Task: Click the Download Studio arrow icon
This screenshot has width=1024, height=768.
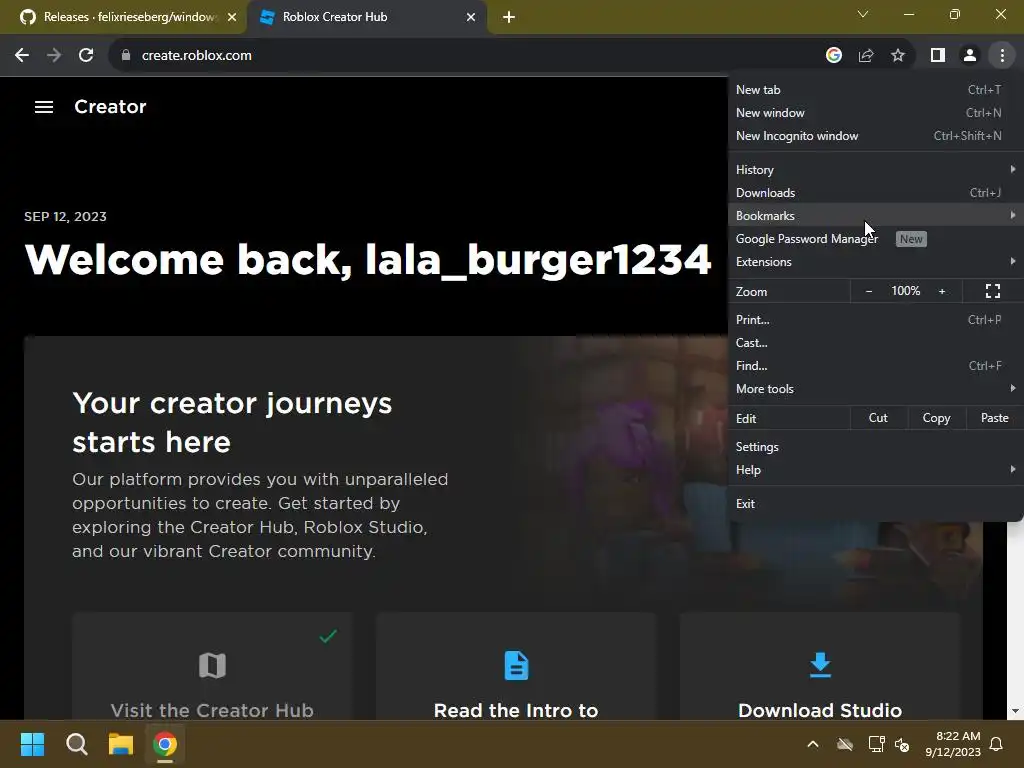Action: click(820, 665)
